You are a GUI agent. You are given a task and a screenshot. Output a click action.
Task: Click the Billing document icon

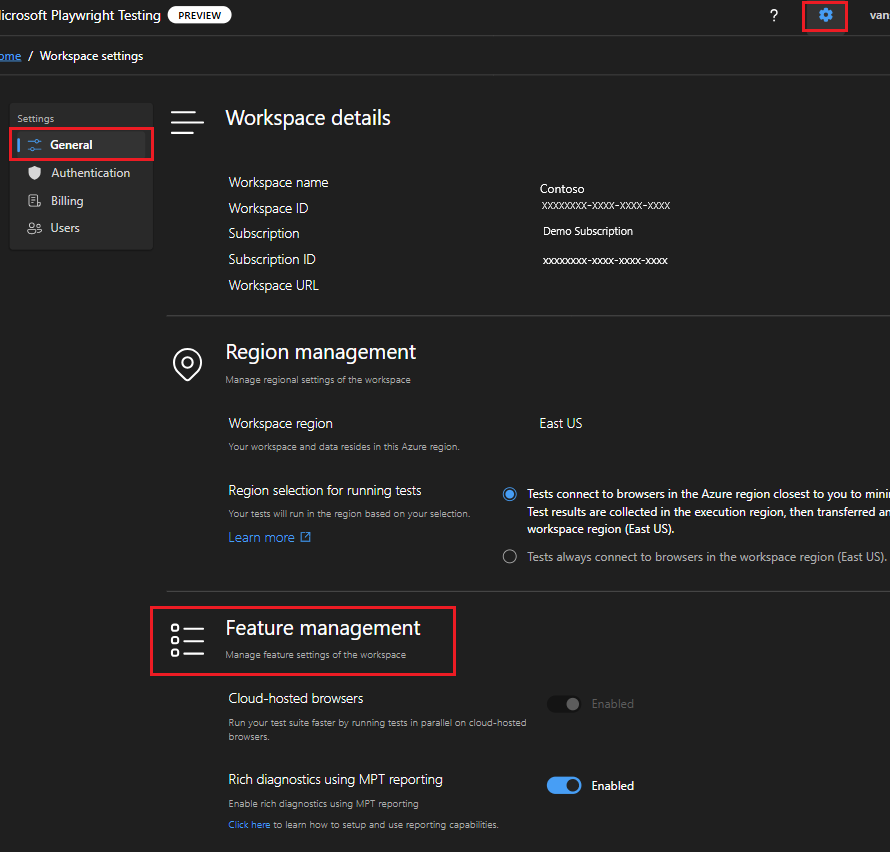35,200
